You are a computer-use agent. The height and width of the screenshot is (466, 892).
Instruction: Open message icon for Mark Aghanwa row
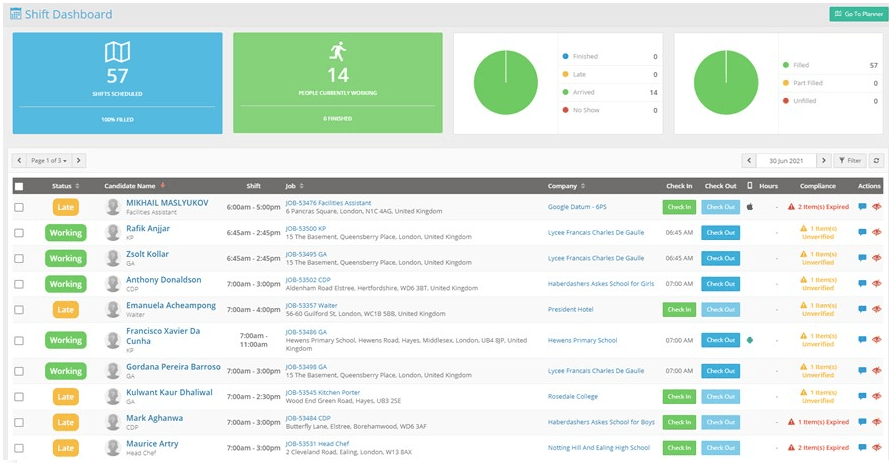(x=862, y=422)
